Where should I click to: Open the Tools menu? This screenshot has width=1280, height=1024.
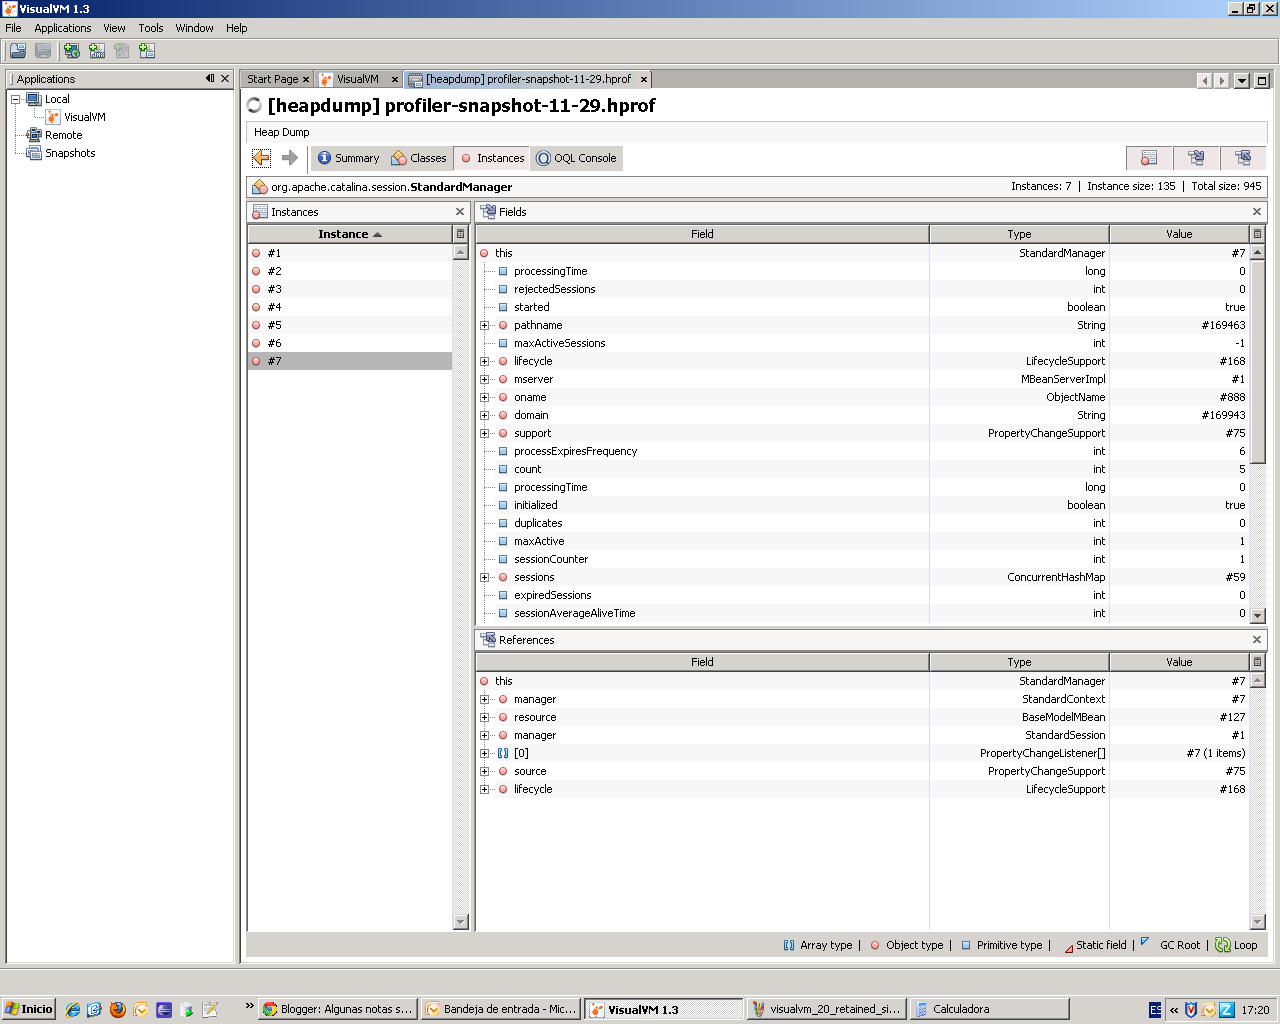[151, 28]
